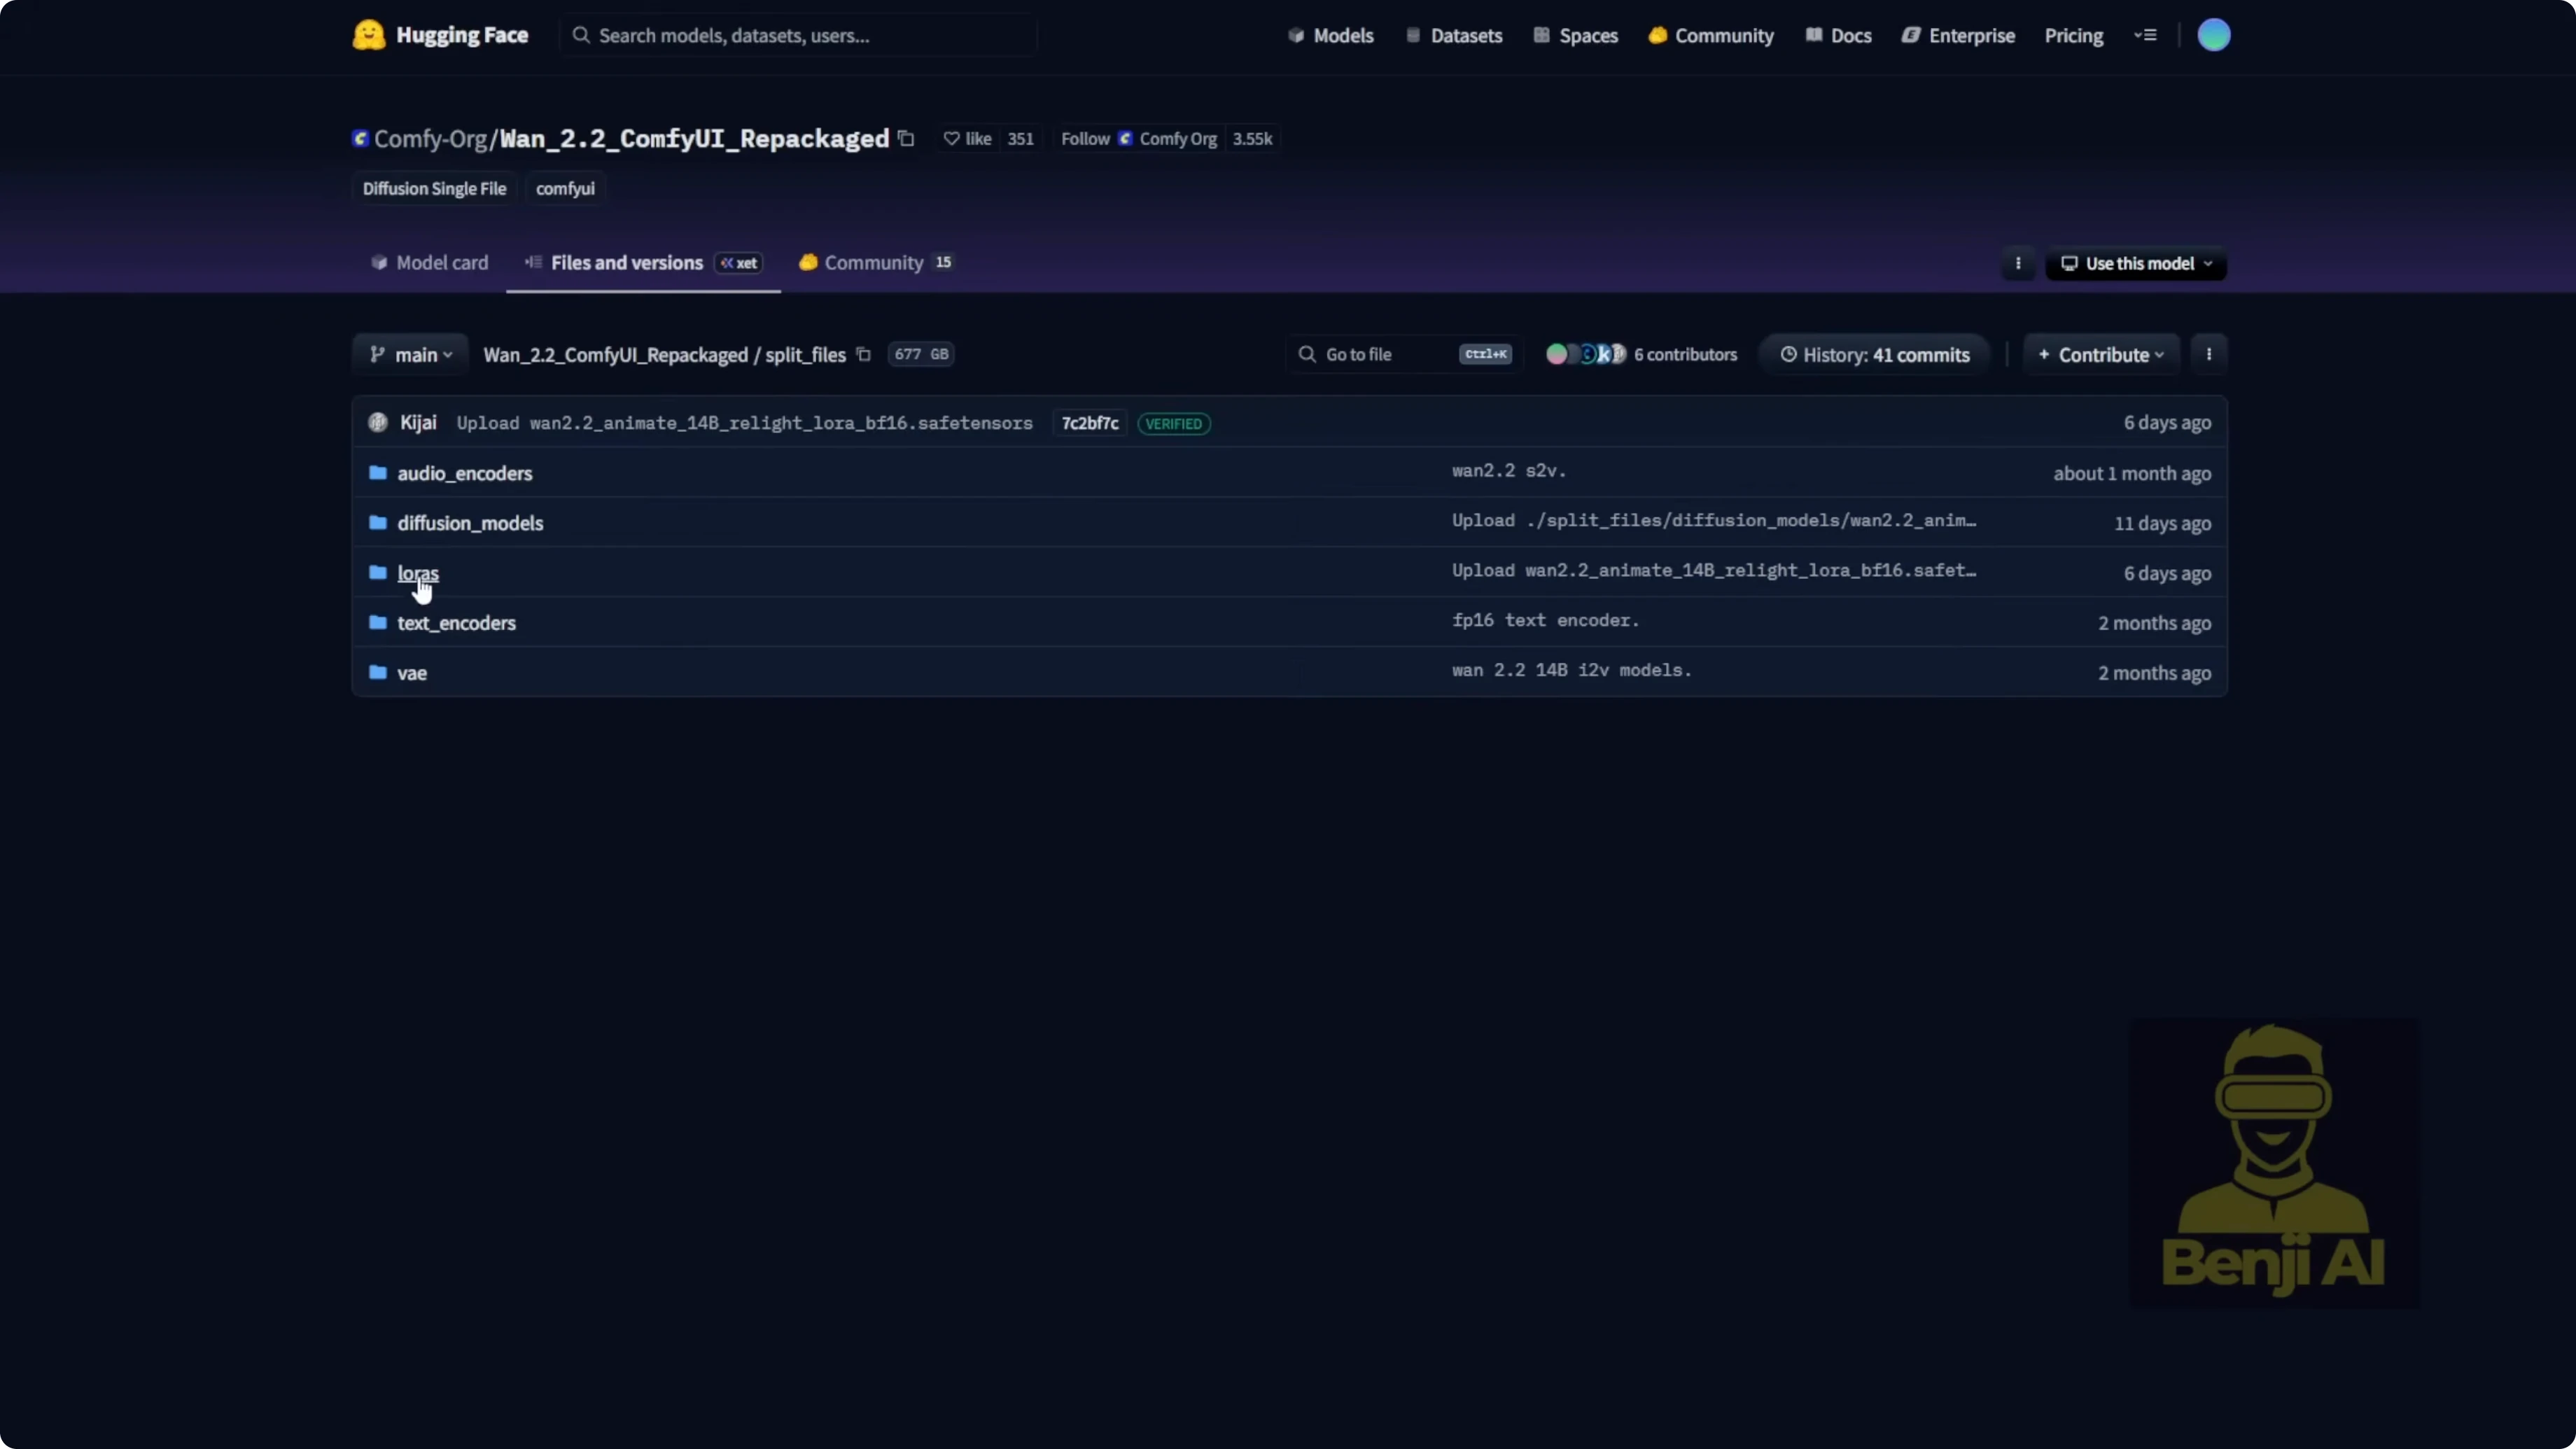
Task: Click the Hugging Face logo icon
Action: point(368,35)
